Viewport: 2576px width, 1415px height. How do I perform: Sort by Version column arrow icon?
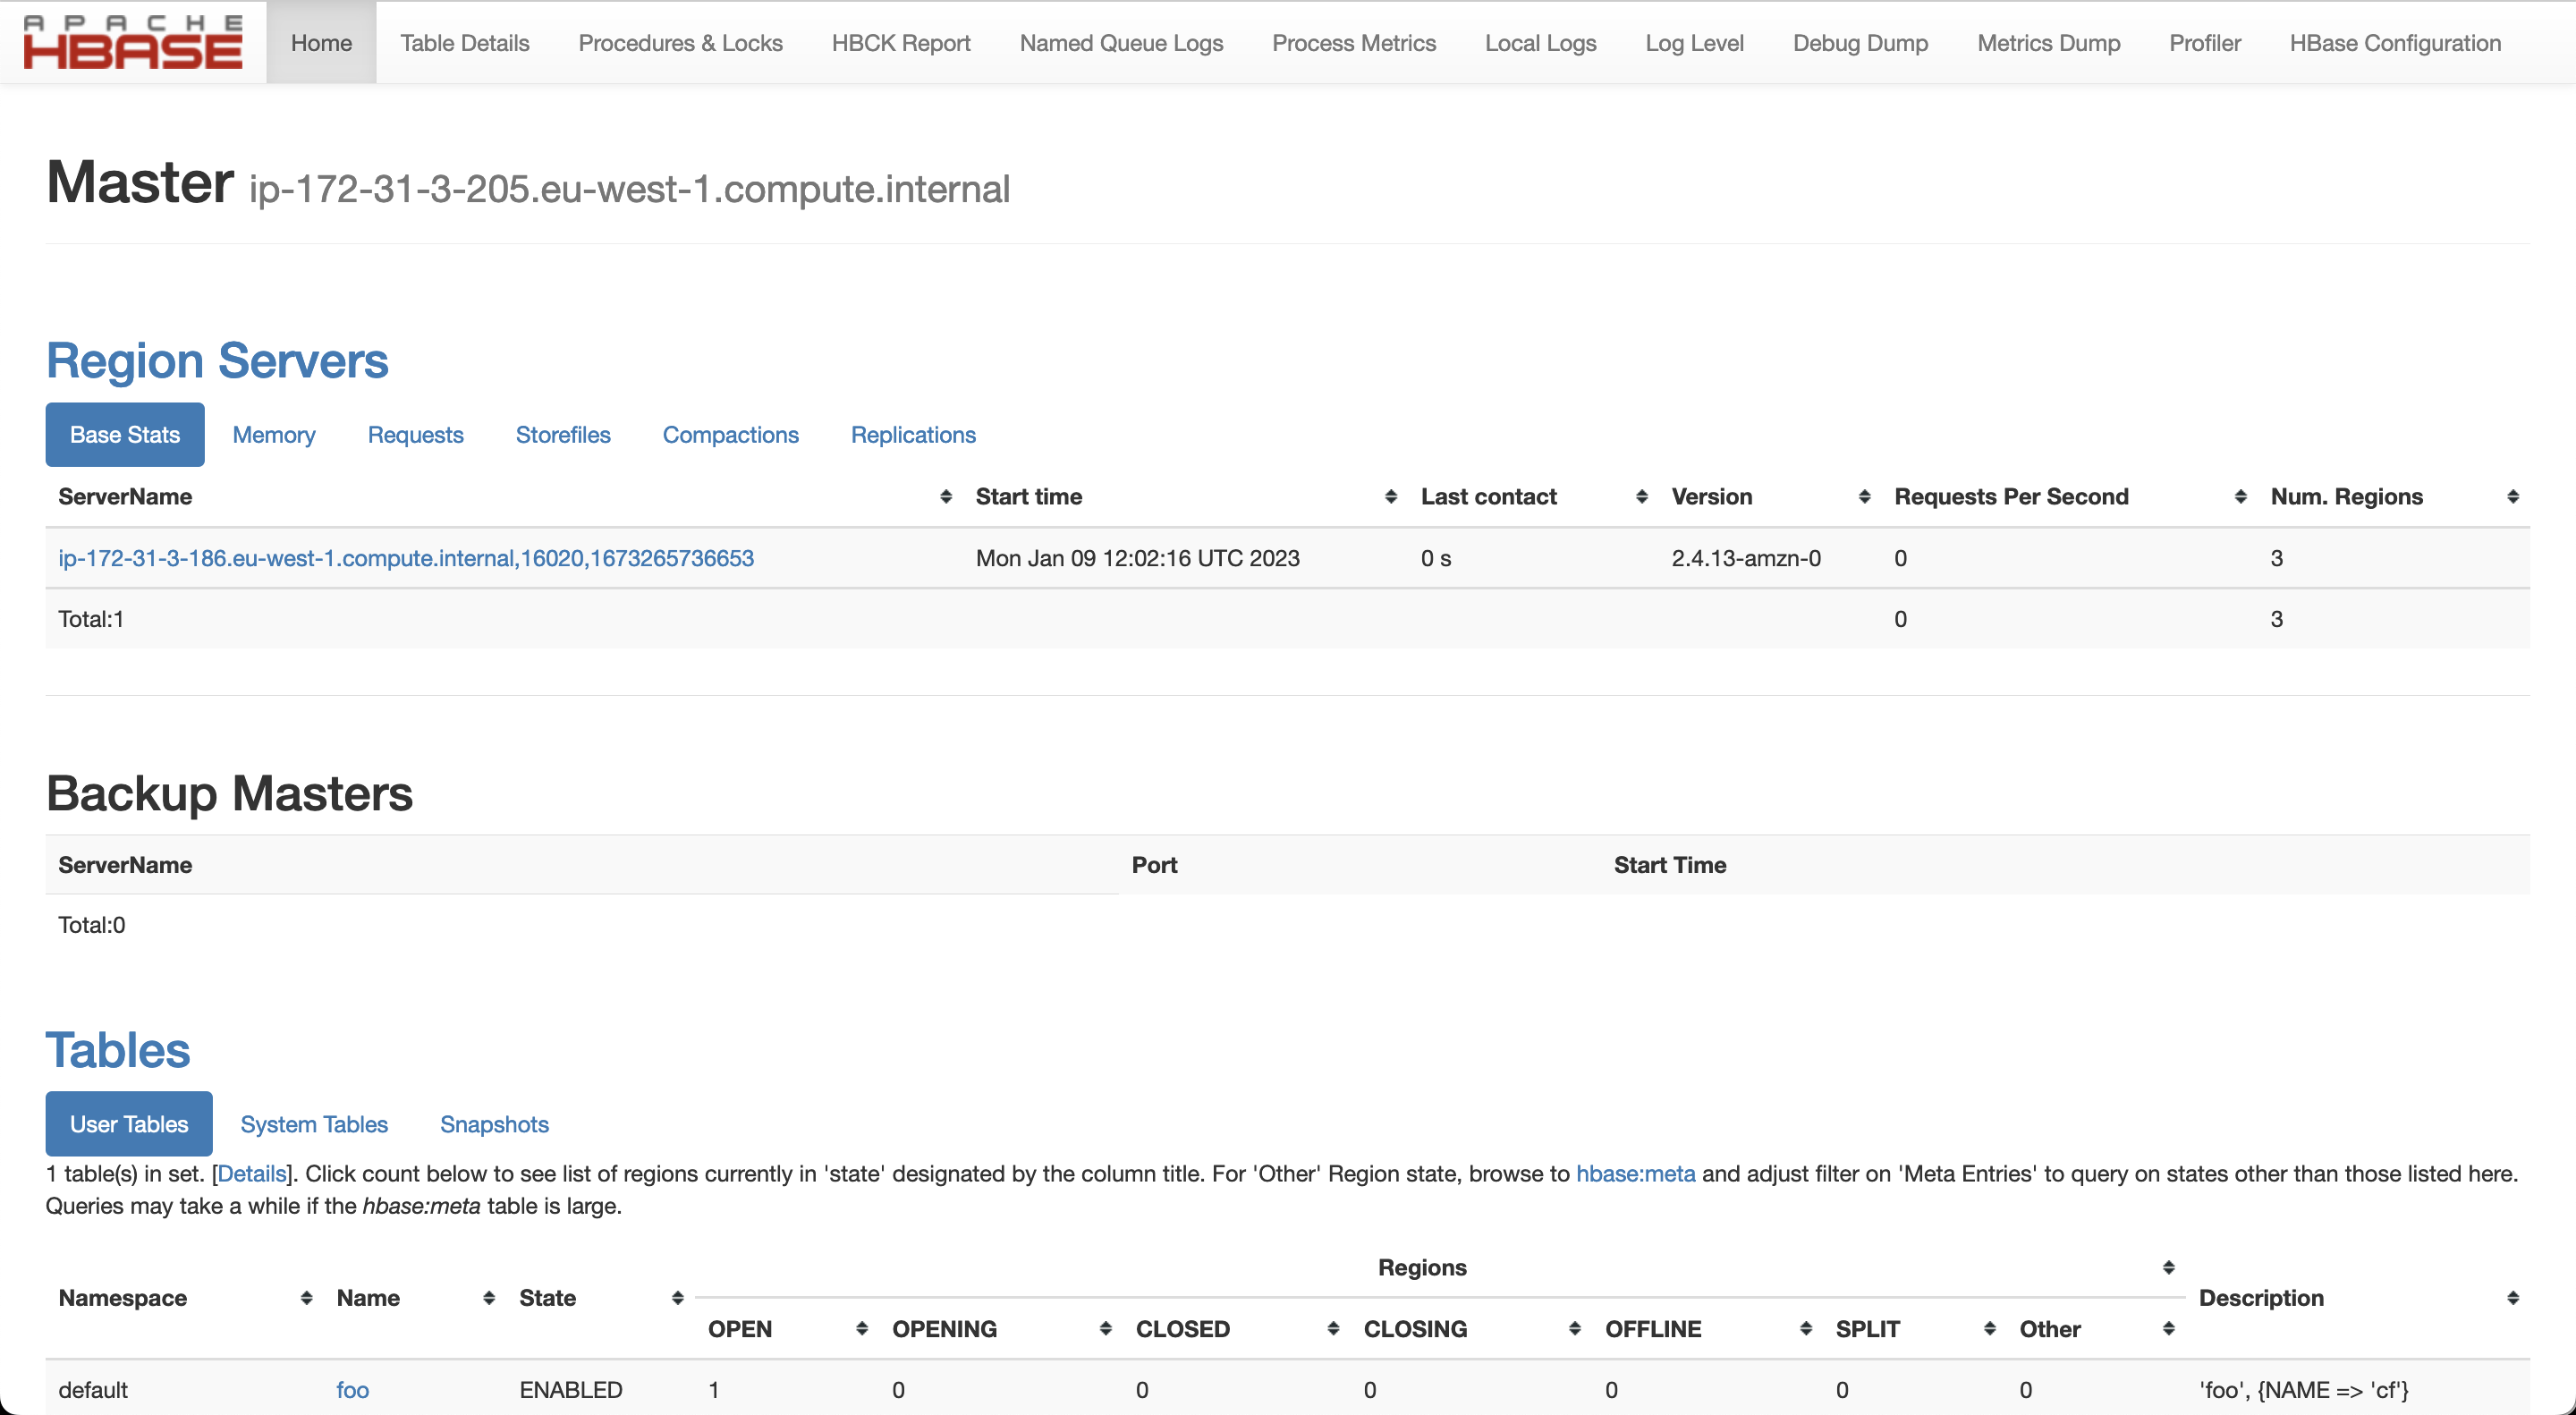(x=1865, y=497)
